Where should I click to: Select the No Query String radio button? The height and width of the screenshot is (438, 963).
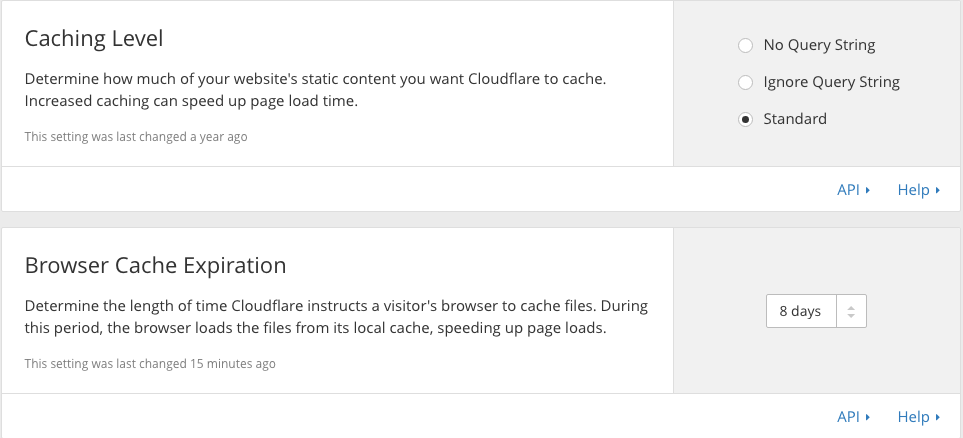pos(744,45)
